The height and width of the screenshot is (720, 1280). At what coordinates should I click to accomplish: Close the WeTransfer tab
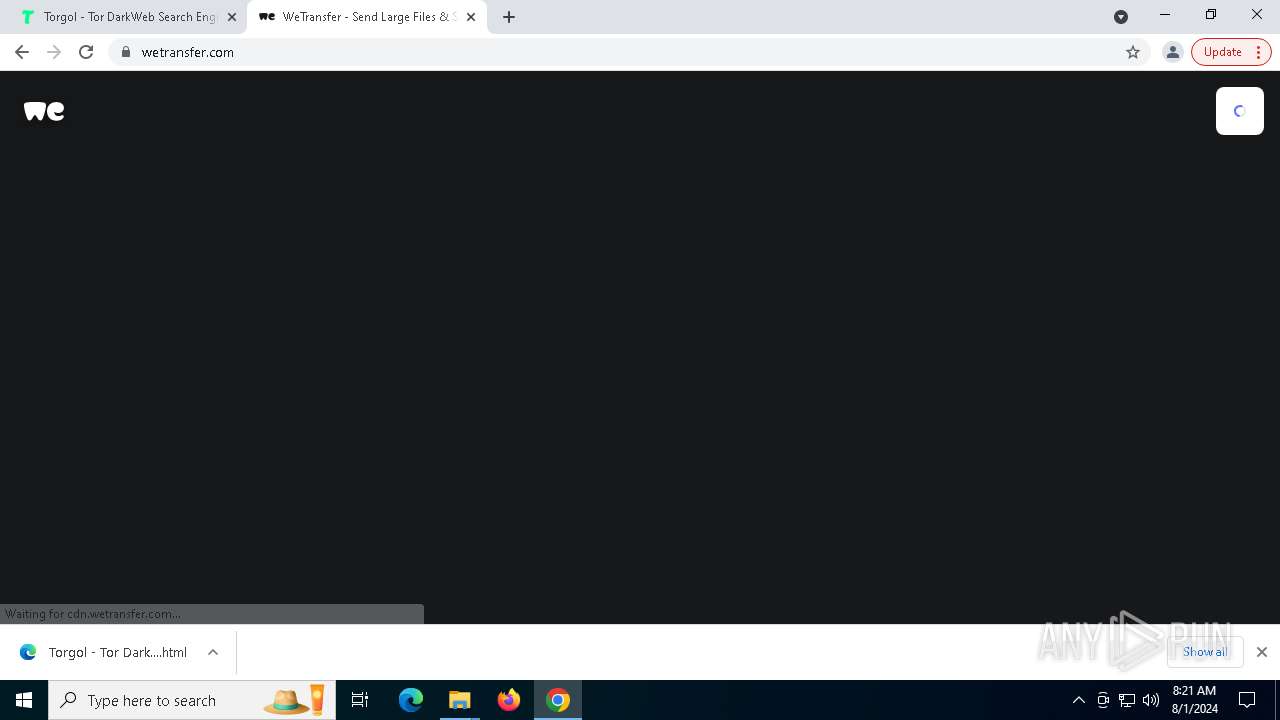471,17
